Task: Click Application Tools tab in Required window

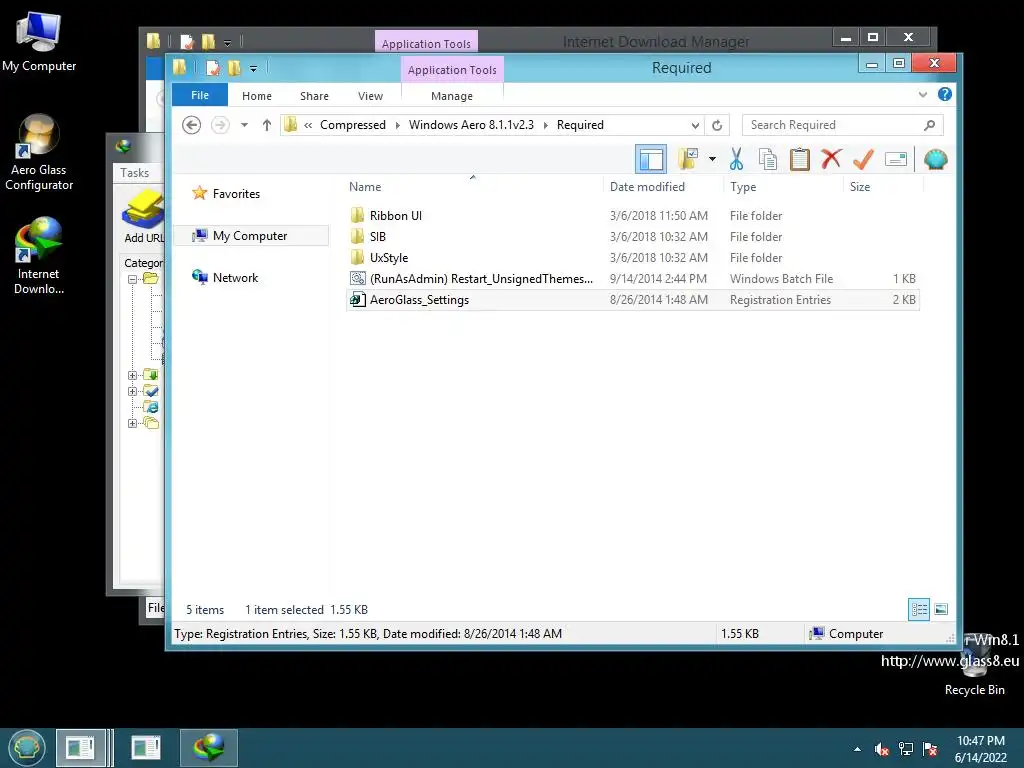Action: pos(452,70)
